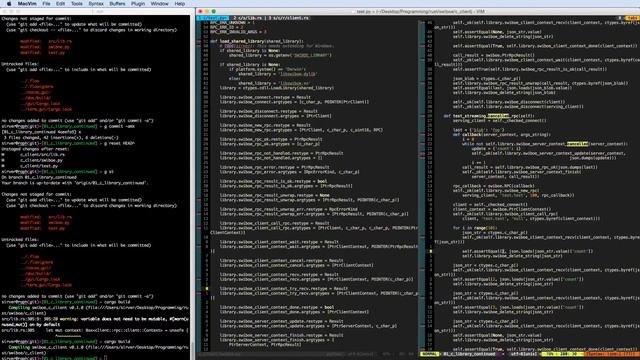Image resolution: width=640 pixels, height=360 pixels.
Task: Select the first highlighted Vim tab
Action: (x=213, y=18)
